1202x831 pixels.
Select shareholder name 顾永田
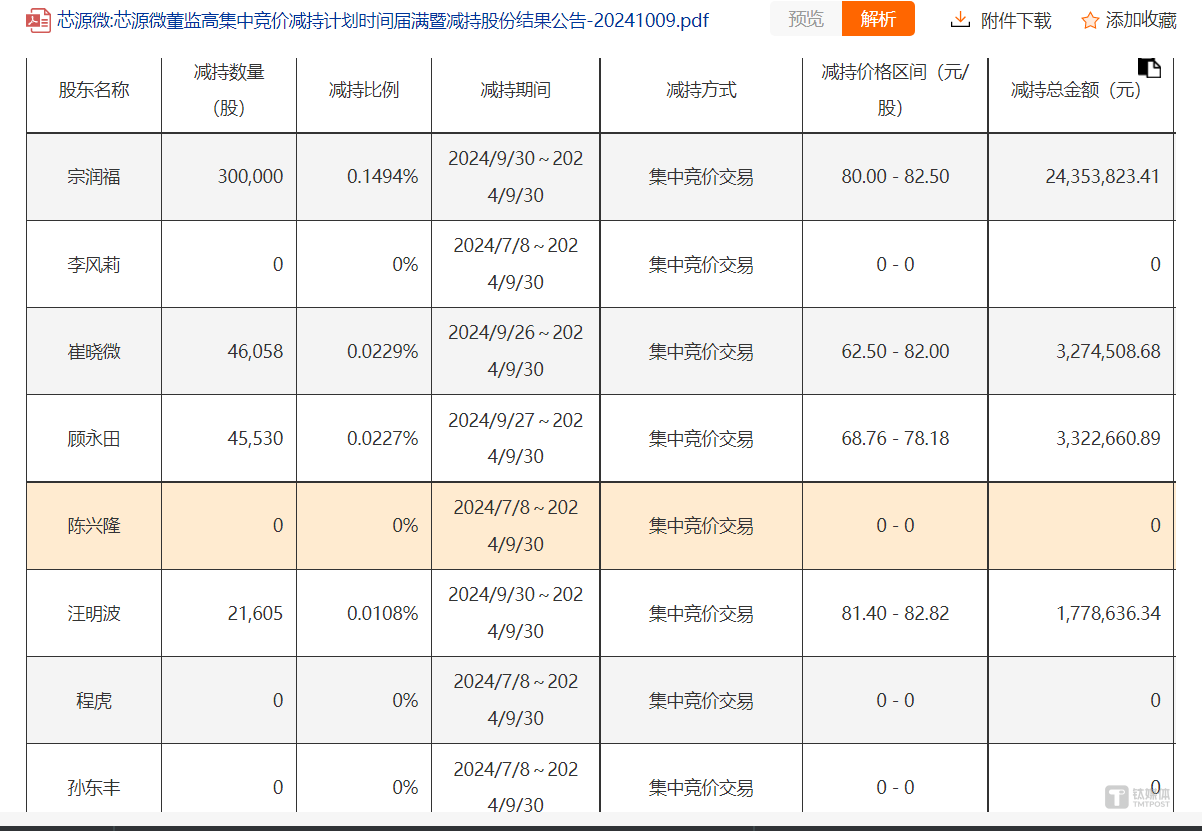(94, 438)
